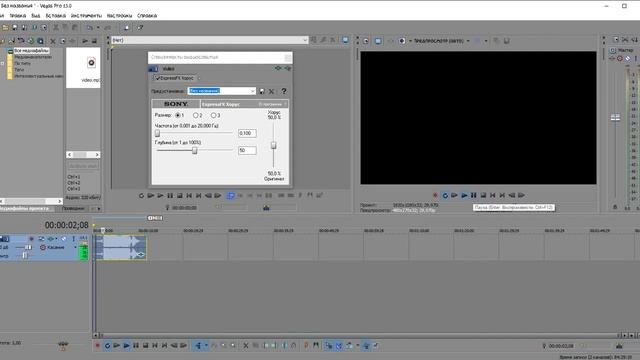Click the What's This help icon in main toolbar

140,28
